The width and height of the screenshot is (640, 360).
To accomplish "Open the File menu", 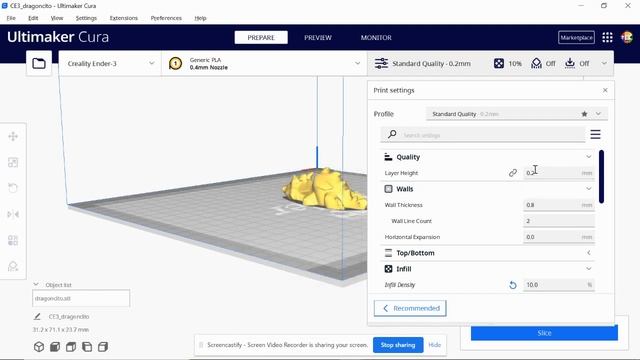I will [x=11, y=18].
